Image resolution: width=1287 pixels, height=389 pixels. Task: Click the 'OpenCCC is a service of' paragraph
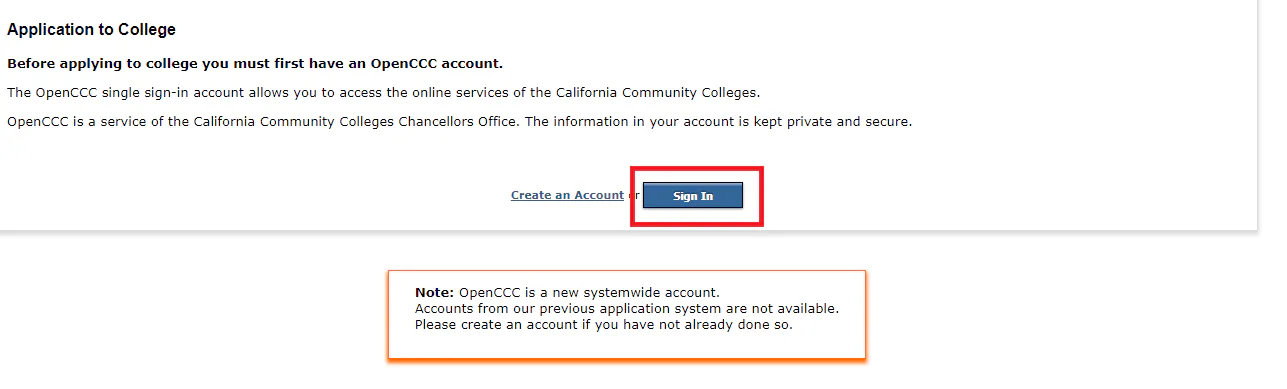click(460, 122)
